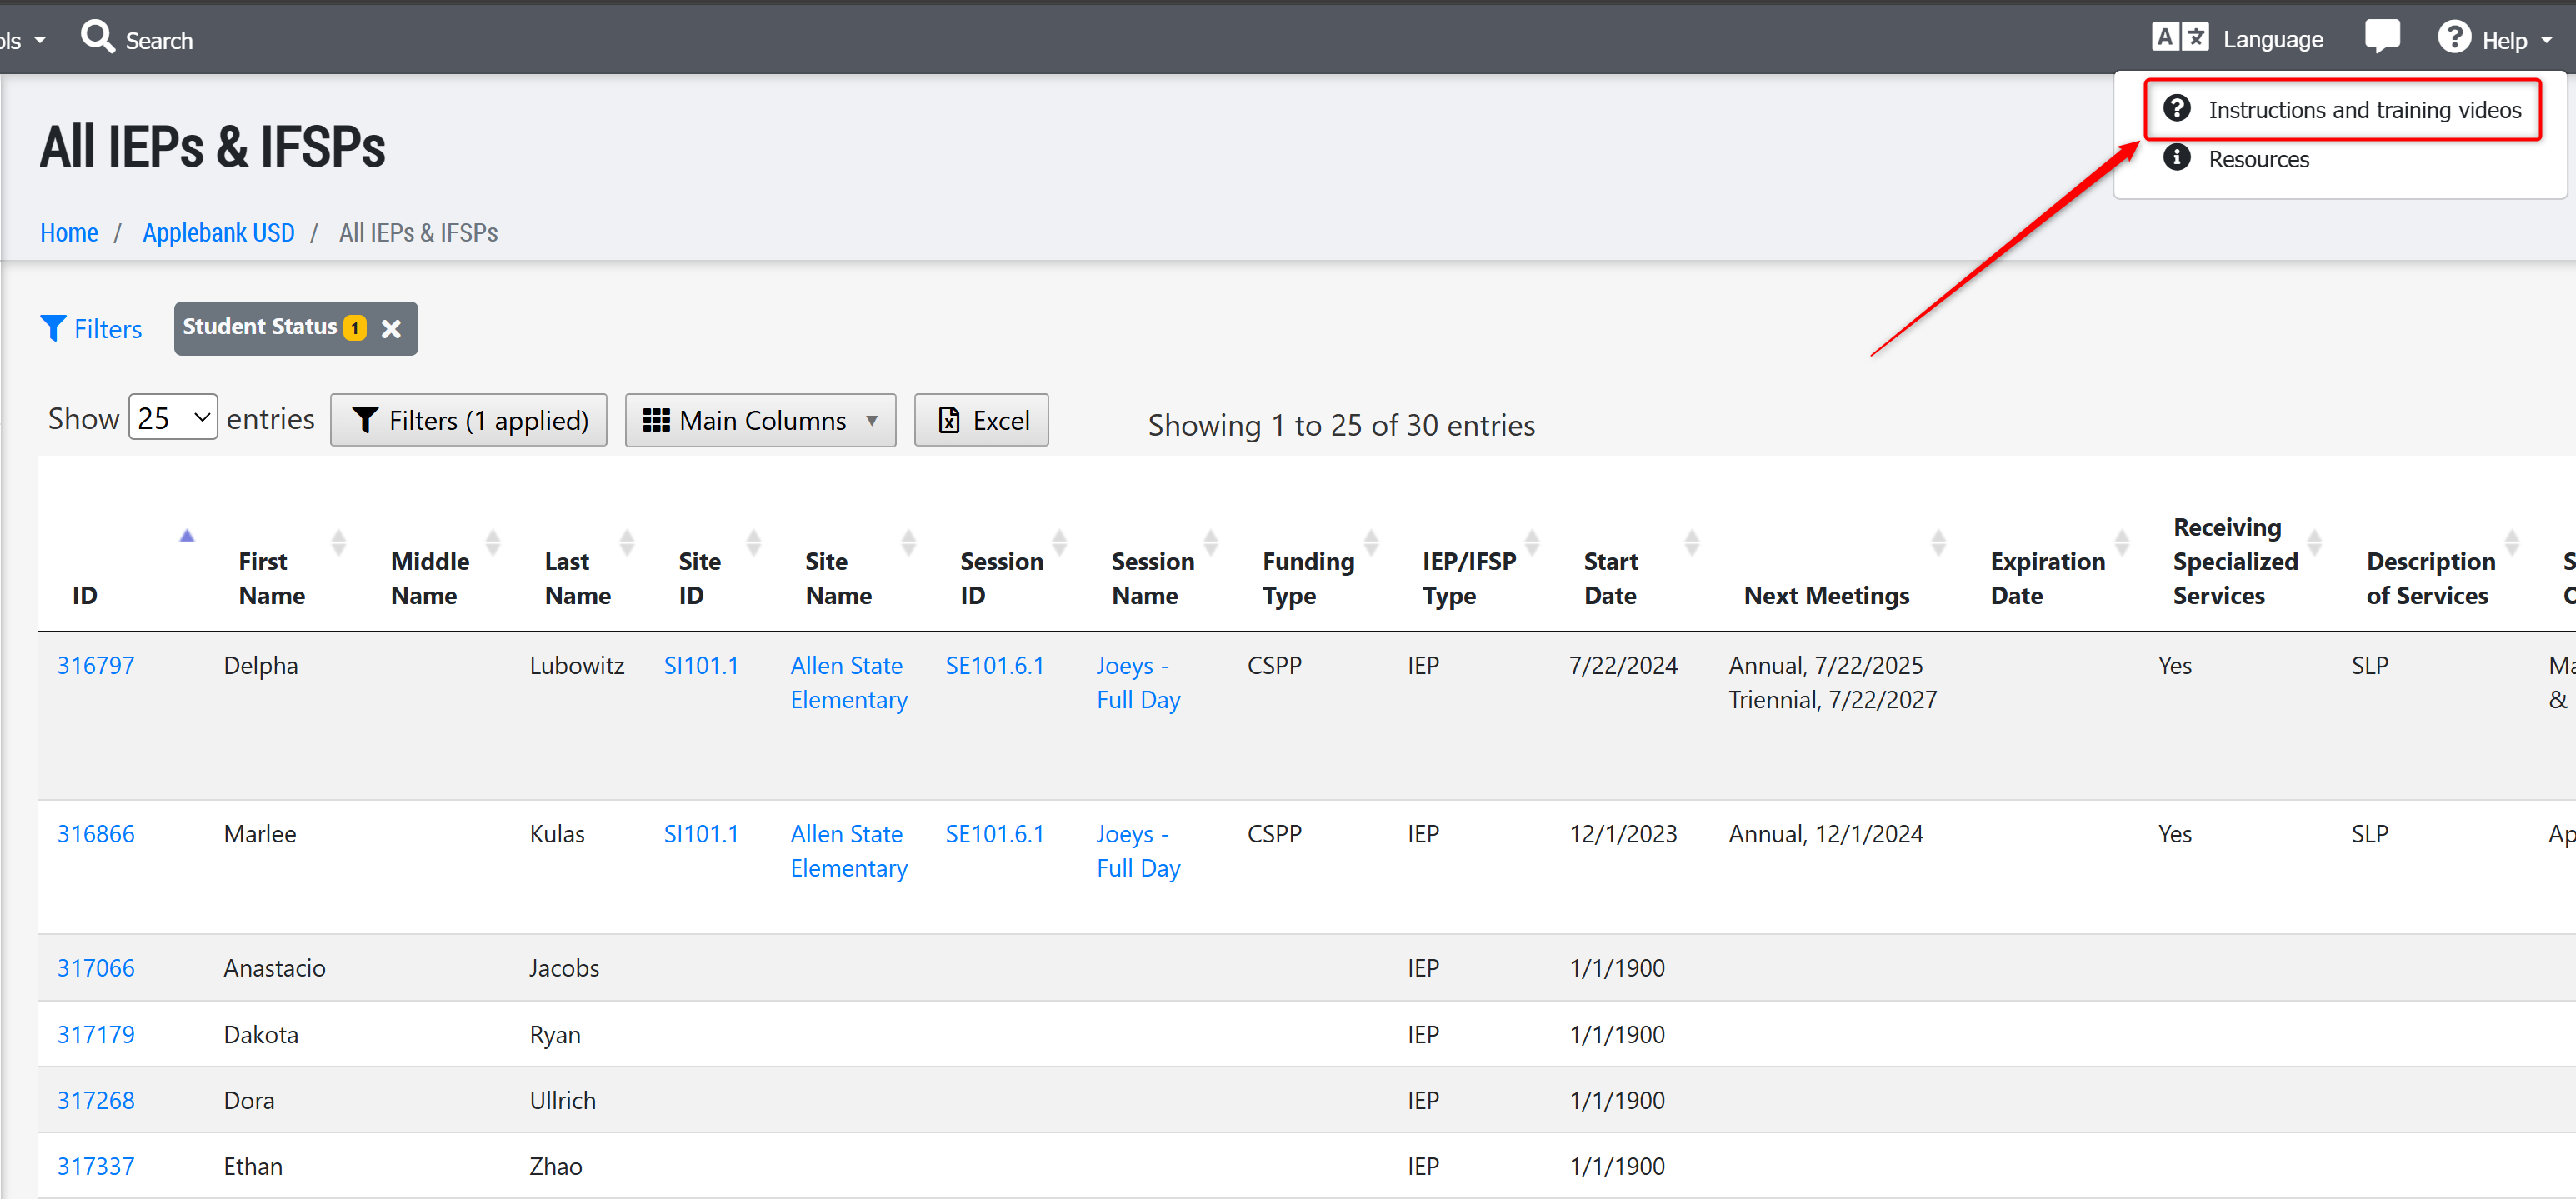Expand the Main Columns dropdown
This screenshot has height=1199, width=2576.
click(759, 420)
